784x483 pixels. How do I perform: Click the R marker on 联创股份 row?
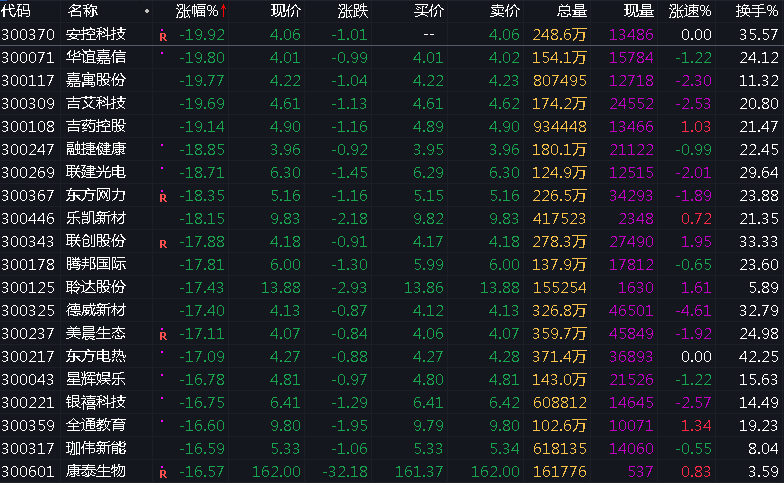[163, 244]
